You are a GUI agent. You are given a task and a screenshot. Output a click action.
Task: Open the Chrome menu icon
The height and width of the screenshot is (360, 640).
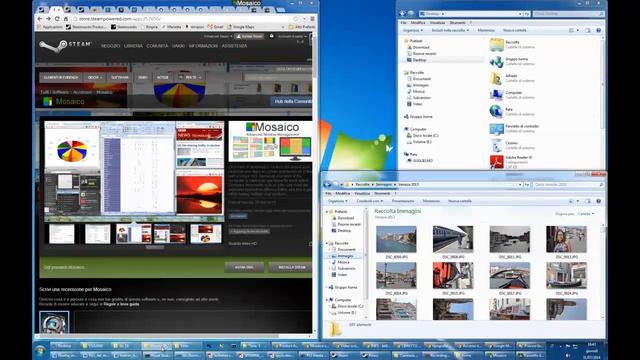click(x=312, y=19)
